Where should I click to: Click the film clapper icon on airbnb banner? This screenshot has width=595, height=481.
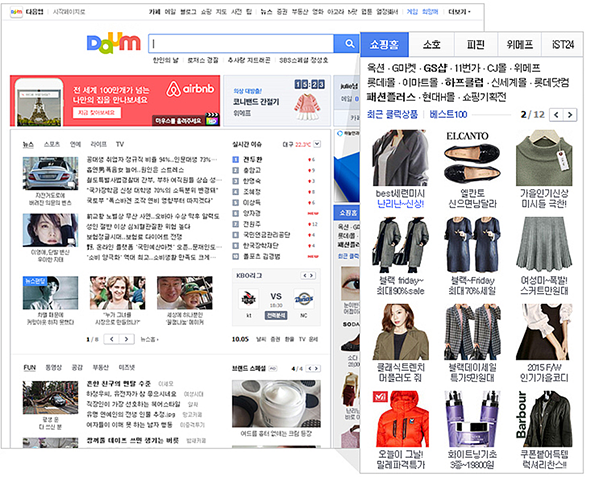click(212, 119)
